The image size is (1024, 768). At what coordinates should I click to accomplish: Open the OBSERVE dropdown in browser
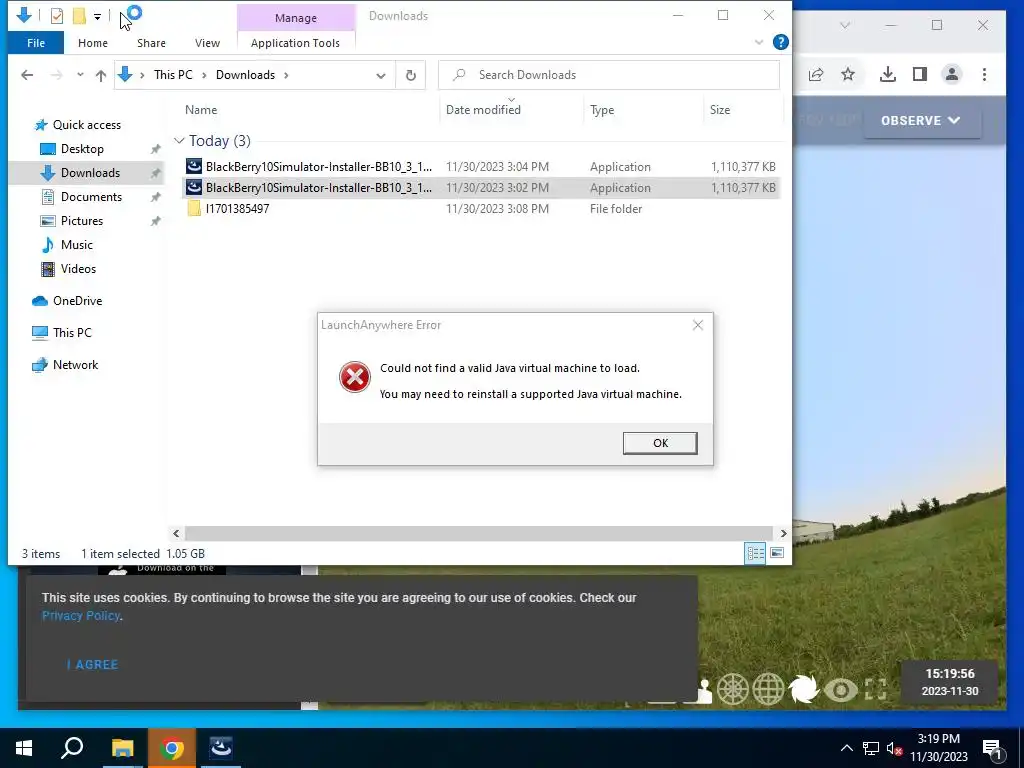921,121
